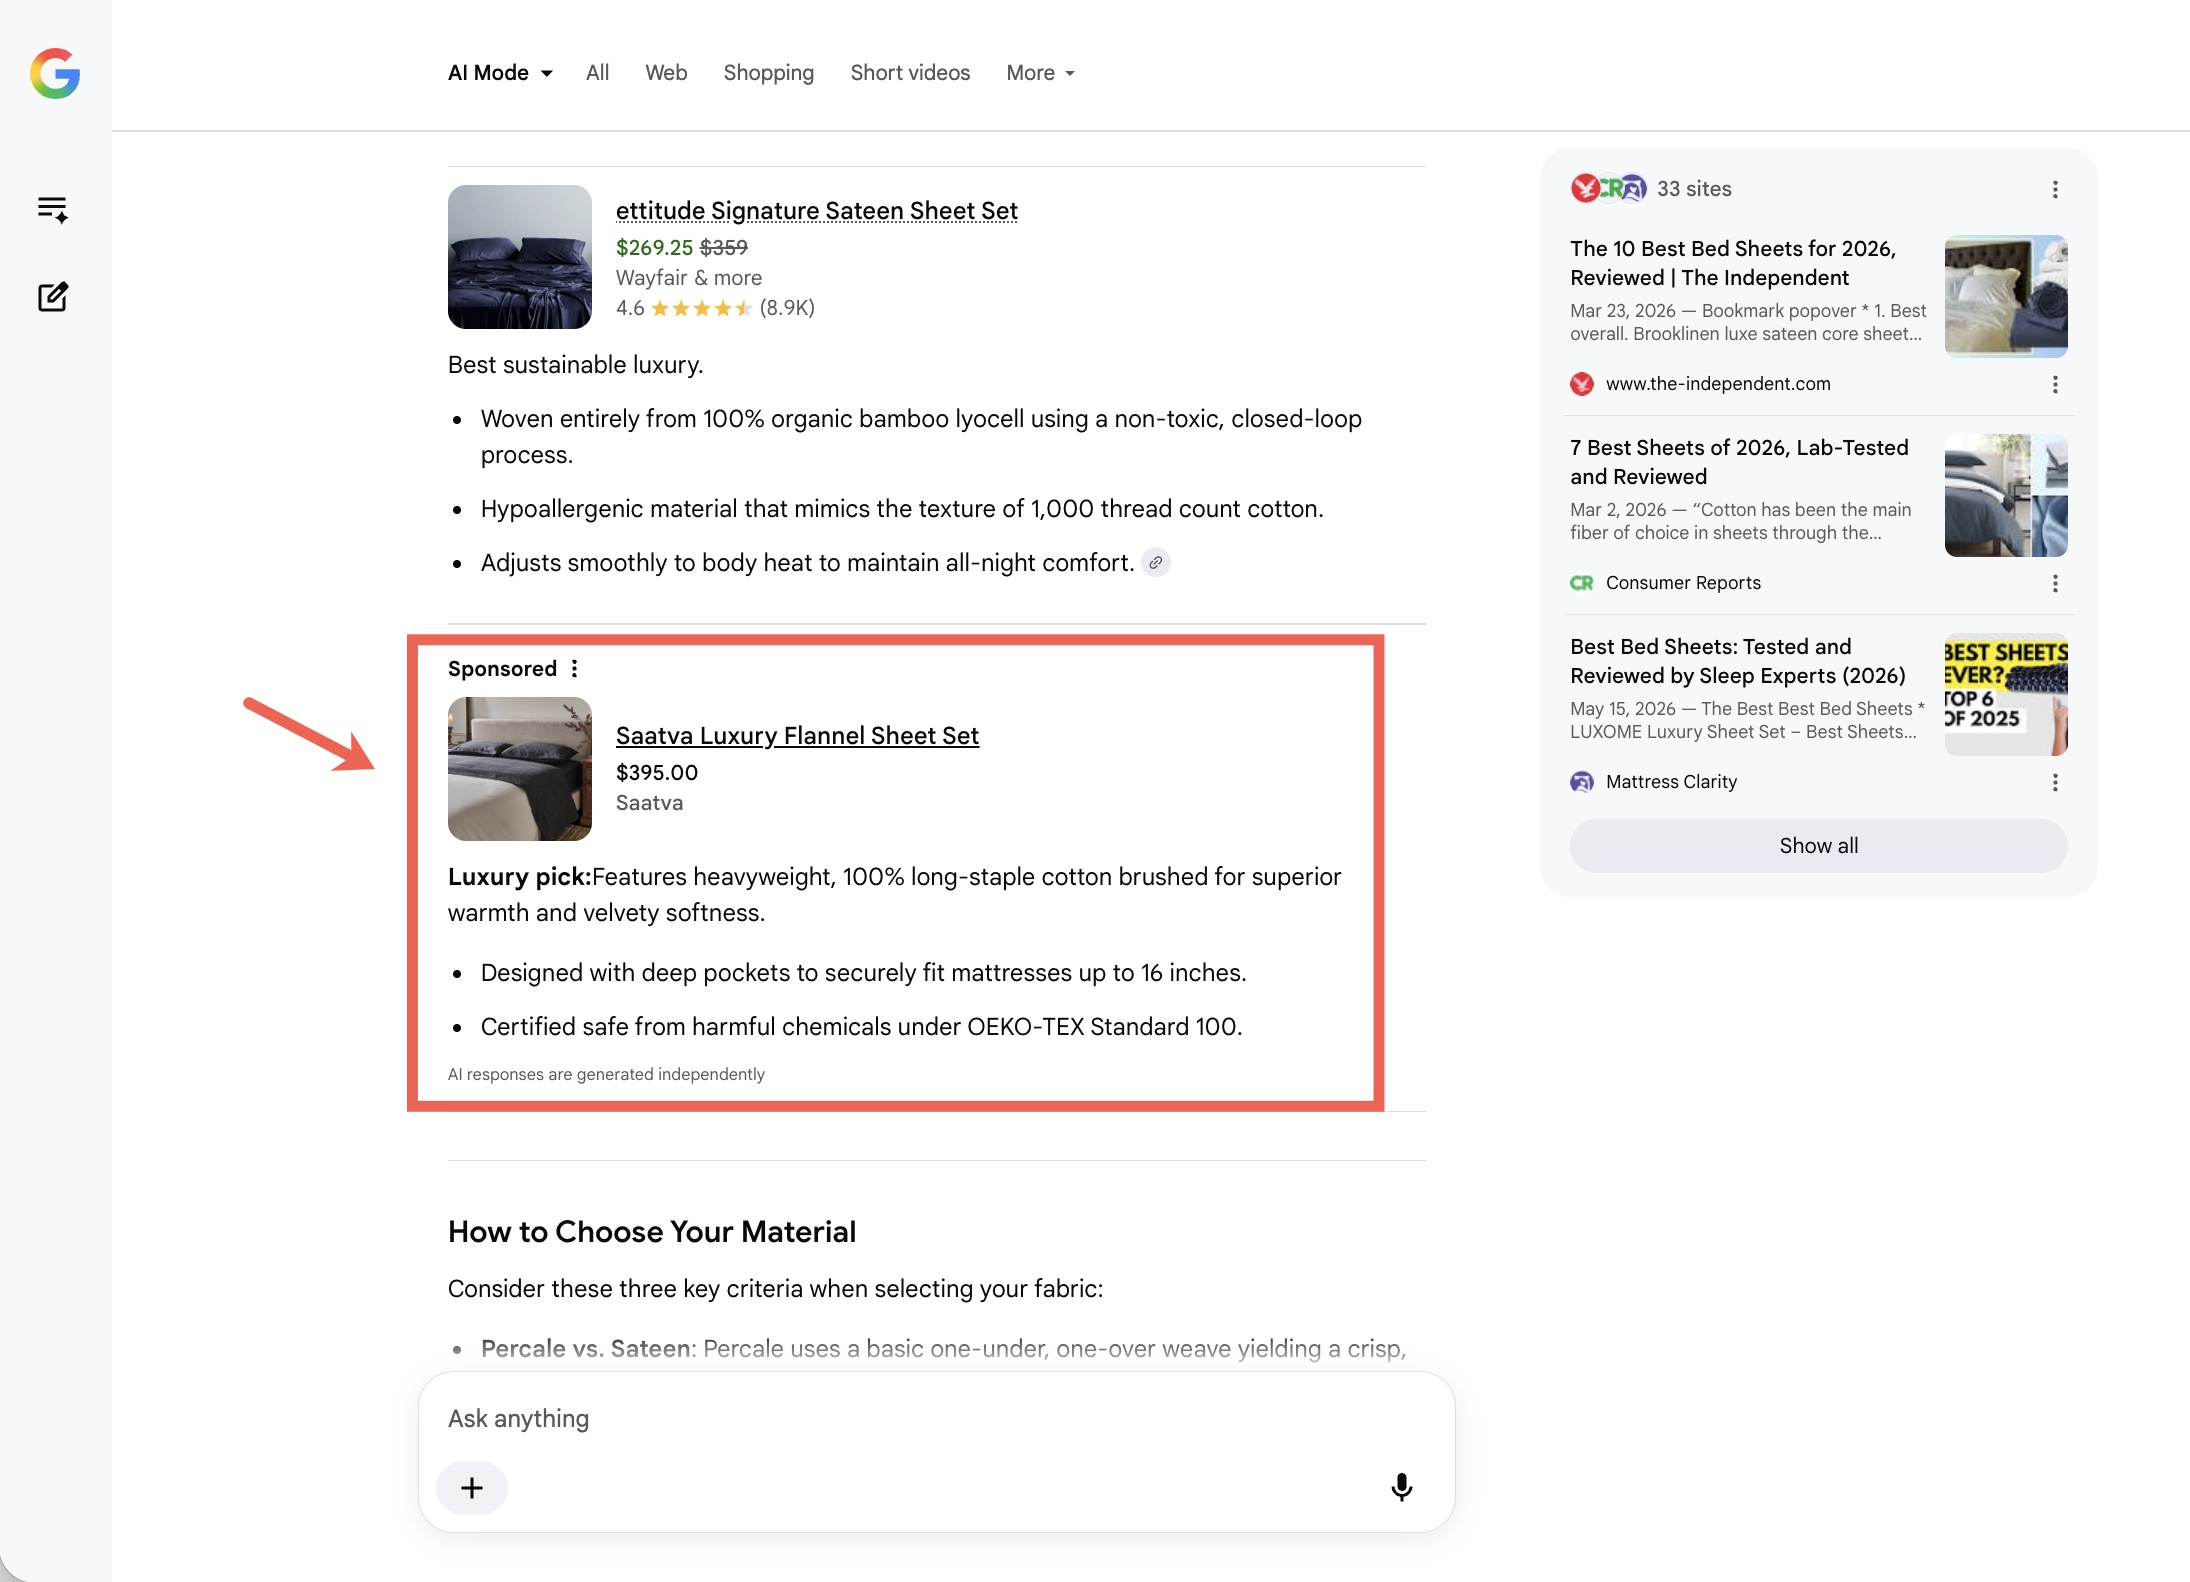This screenshot has width=2190, height=1582.
Task: Click the link icon after all-night comfort
Action: 1156,563
